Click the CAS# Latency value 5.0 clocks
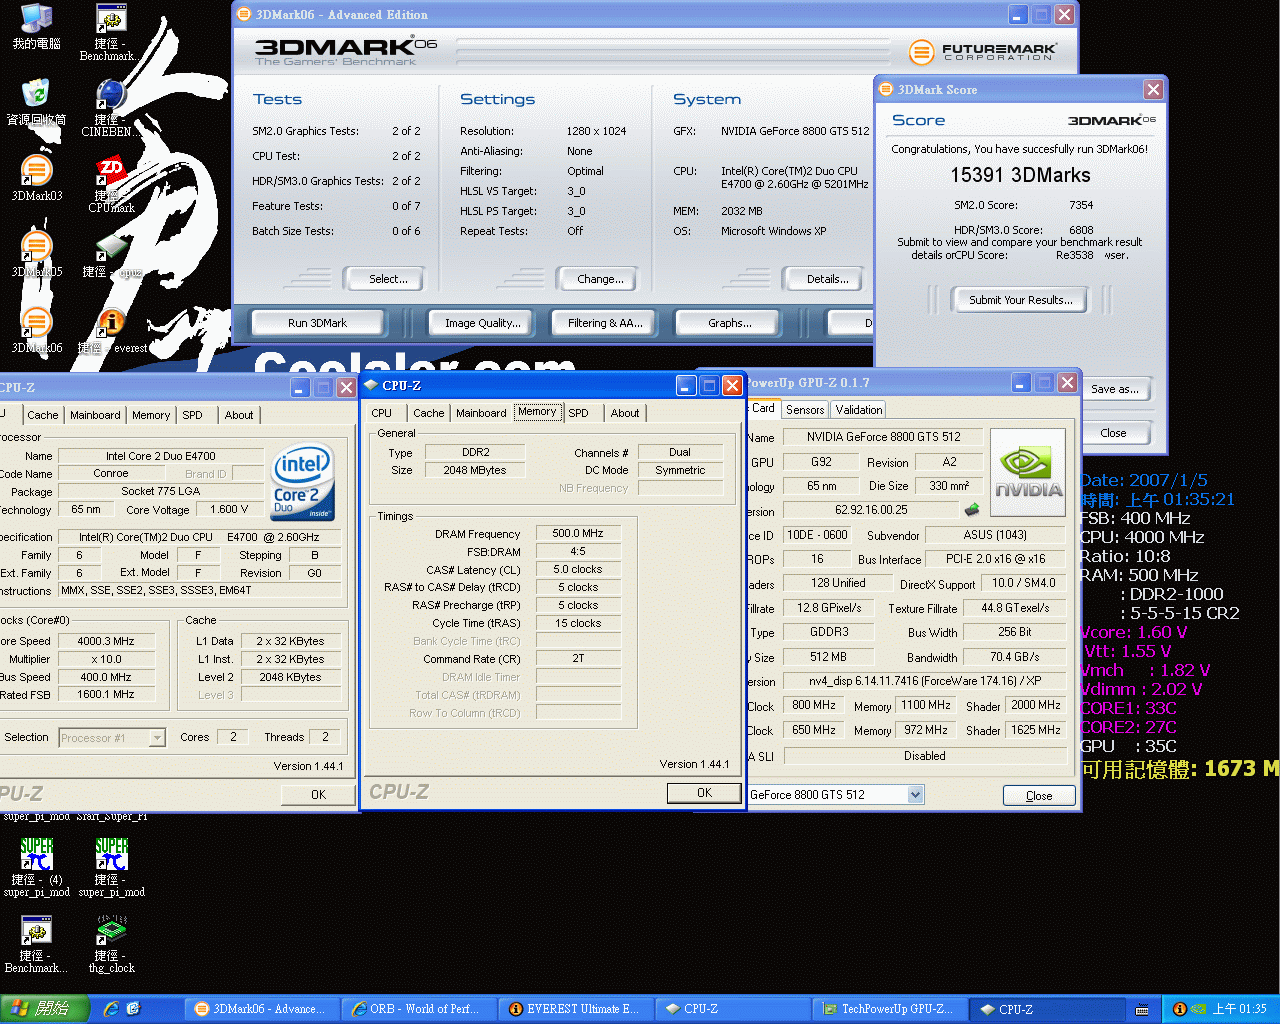This screenshot has height=1024, width=1280. tap(578, 569)
